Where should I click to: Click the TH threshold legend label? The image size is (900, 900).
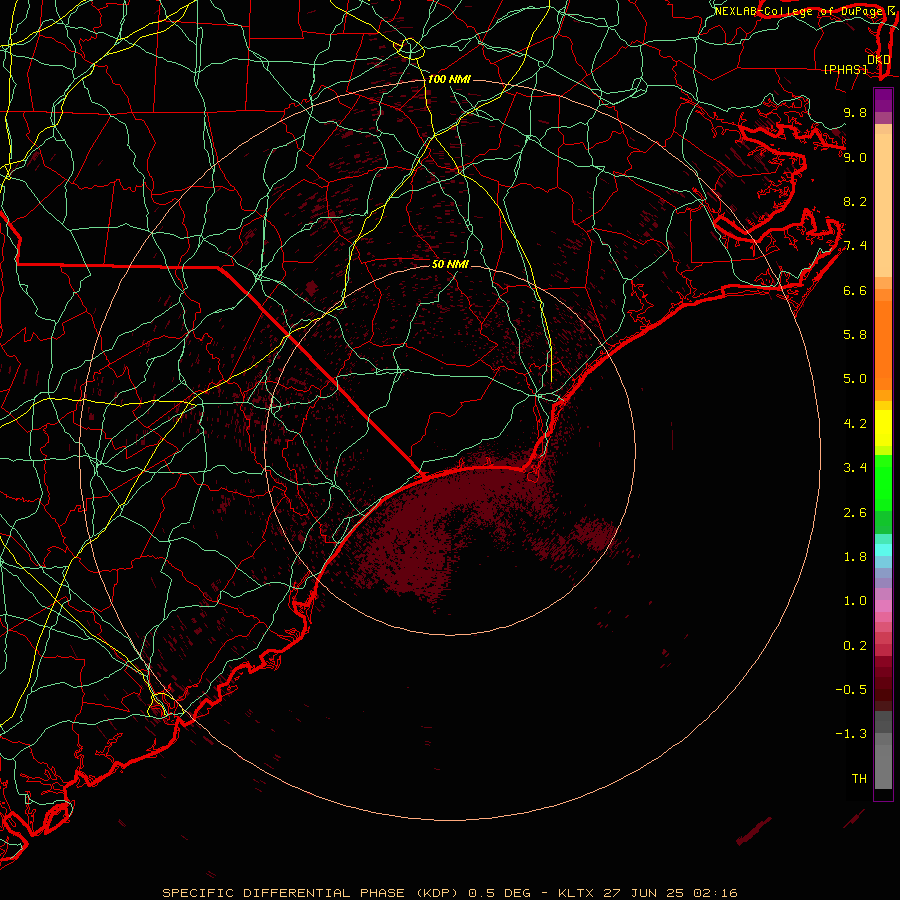pyautogui.click(x=859, y=779)
